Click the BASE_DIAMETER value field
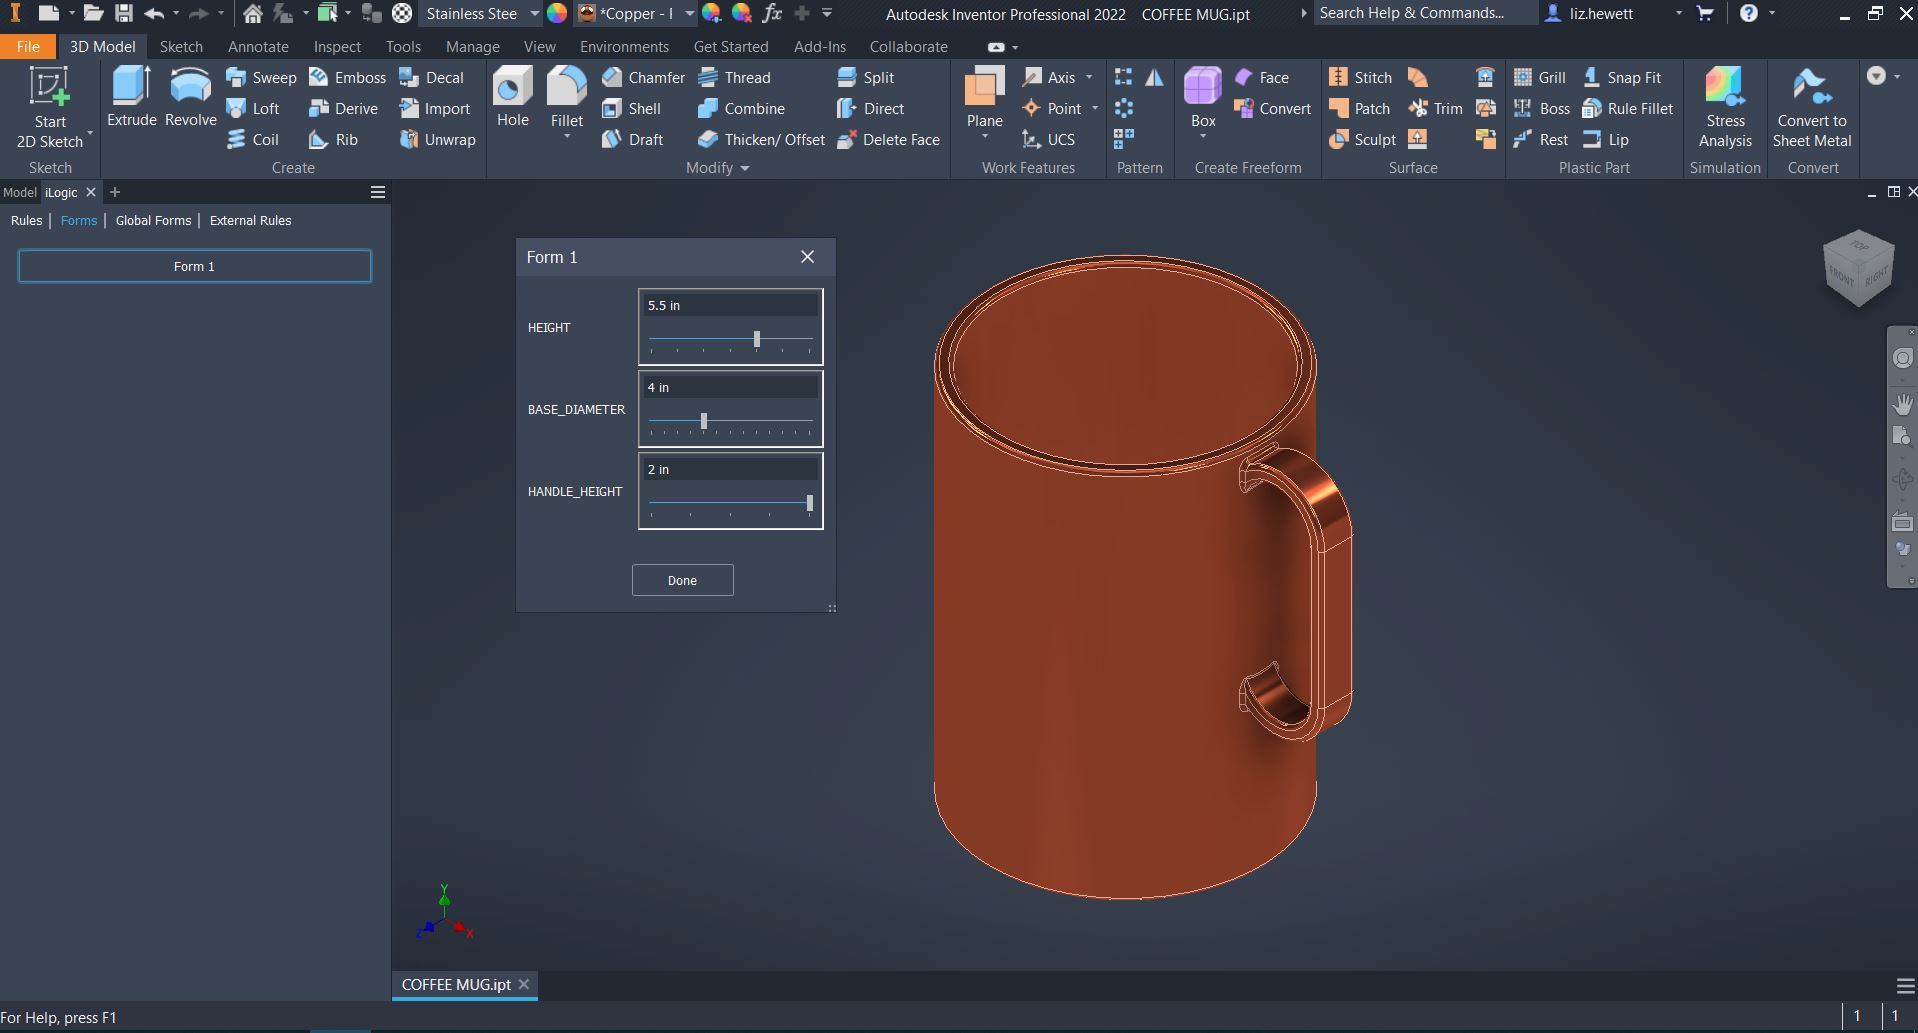 [730, 388]
